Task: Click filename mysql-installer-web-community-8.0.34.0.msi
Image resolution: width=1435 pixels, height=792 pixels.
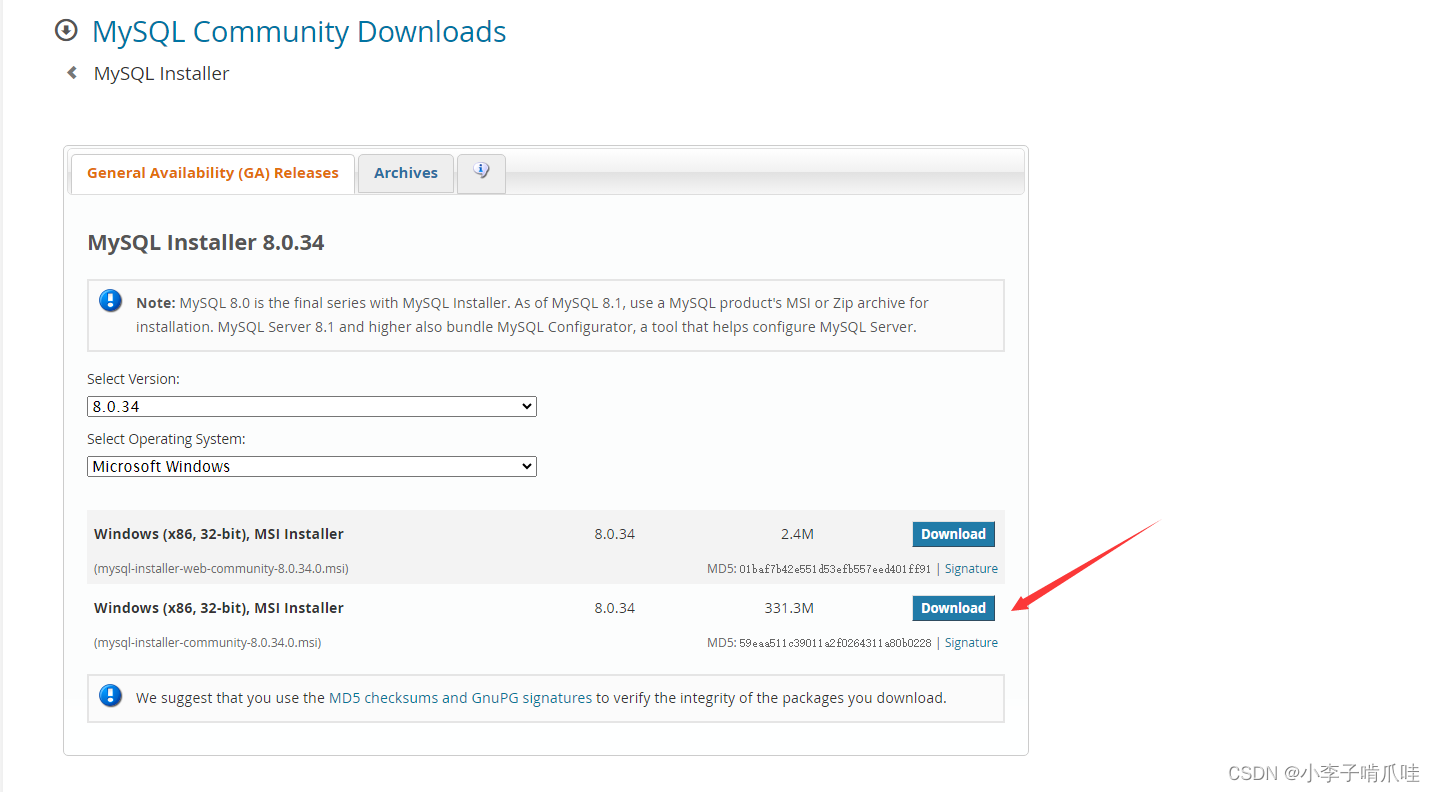Action: tap(221, 569)
